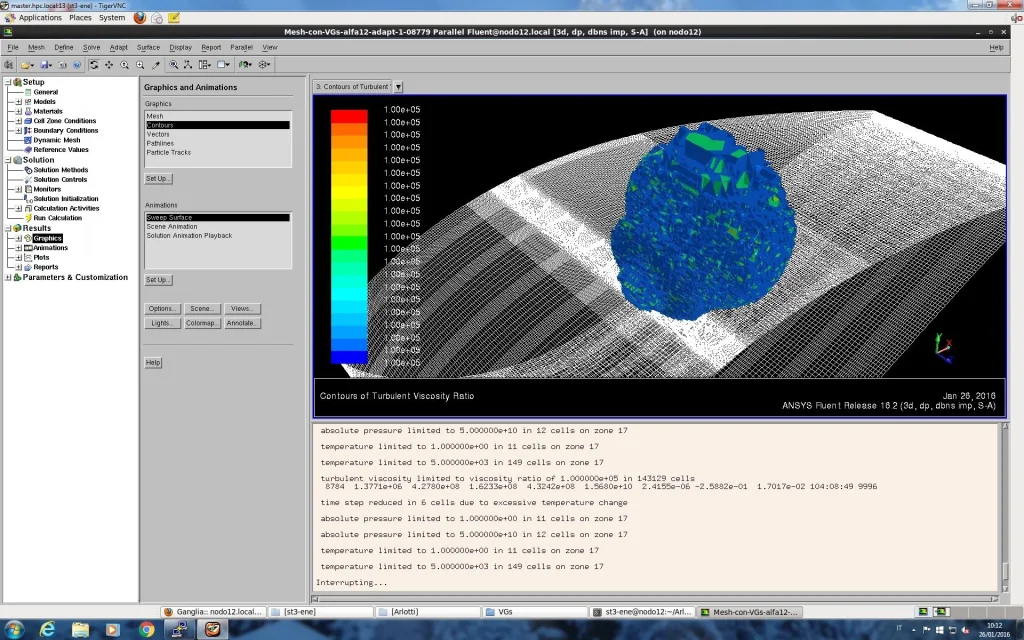1024x640 pixels.
Task: Open the Display menu
Action: (180, 46)
